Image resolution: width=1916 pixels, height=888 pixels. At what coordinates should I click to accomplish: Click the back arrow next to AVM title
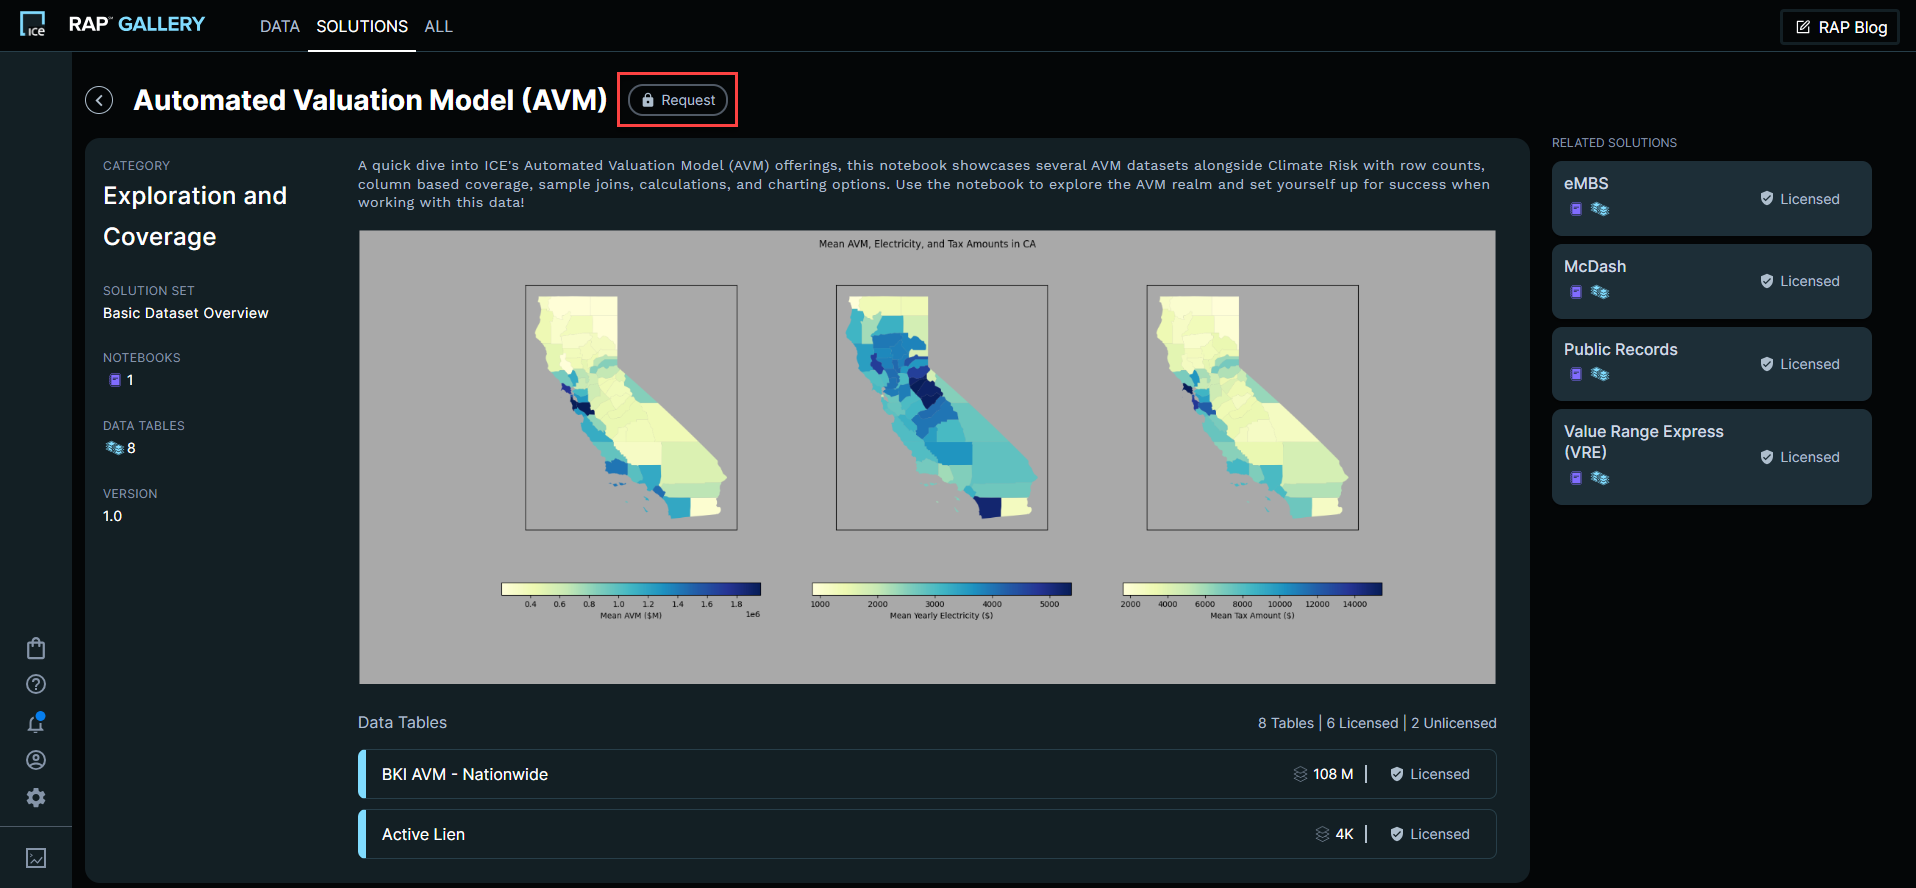pyautogui.click(x=99, y=100)
